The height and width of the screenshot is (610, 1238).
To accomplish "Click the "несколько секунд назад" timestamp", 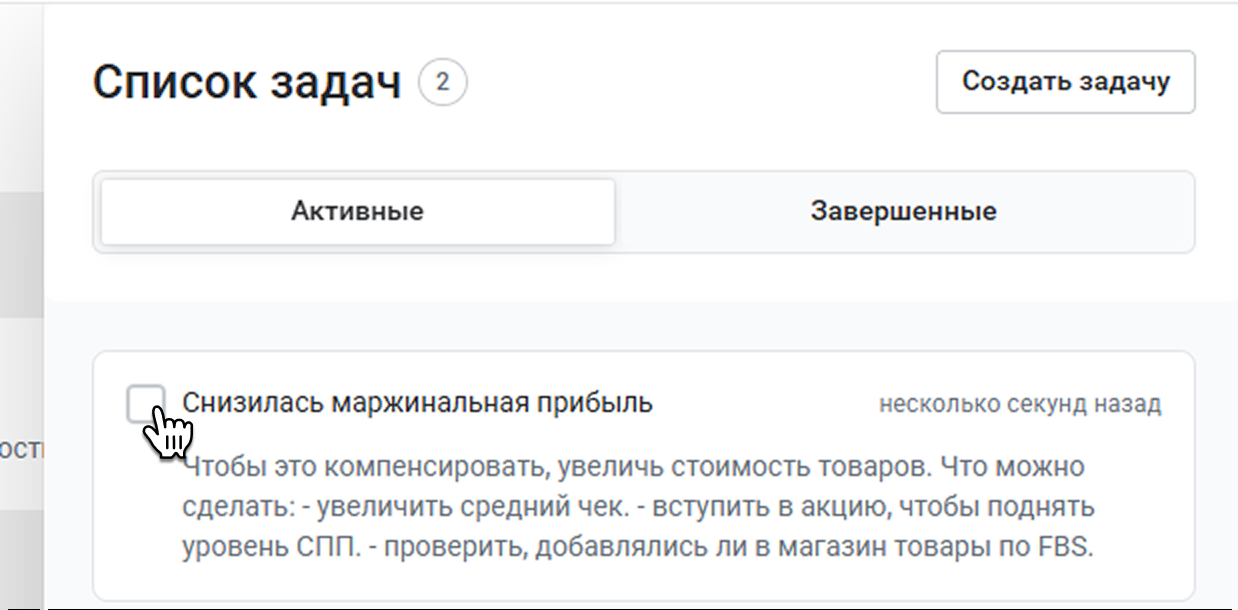I will tap(1020, 404).
